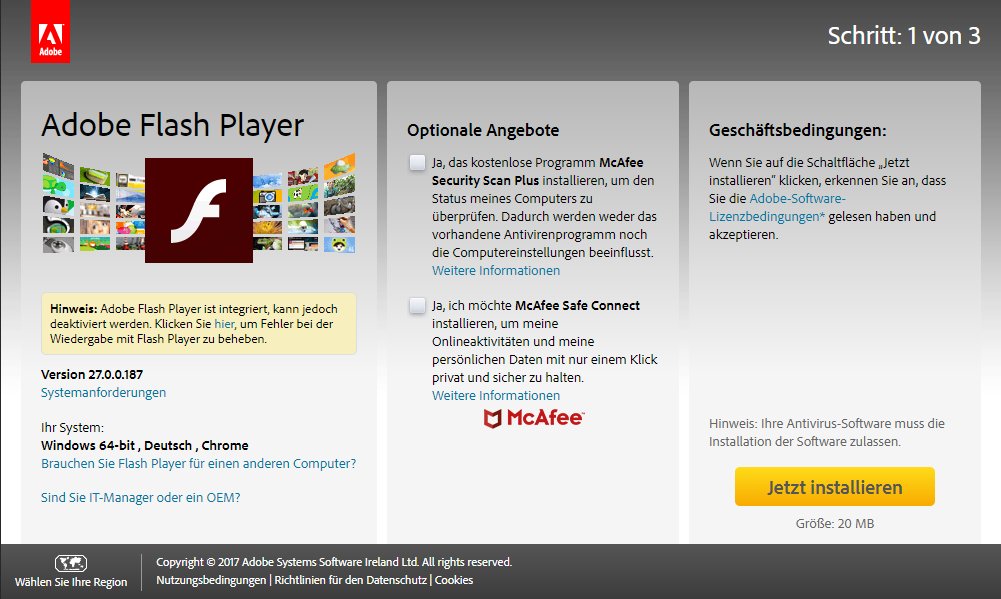
Task: Open the Nutzungsbedingungen footer link
Action: tap(211, 580)
